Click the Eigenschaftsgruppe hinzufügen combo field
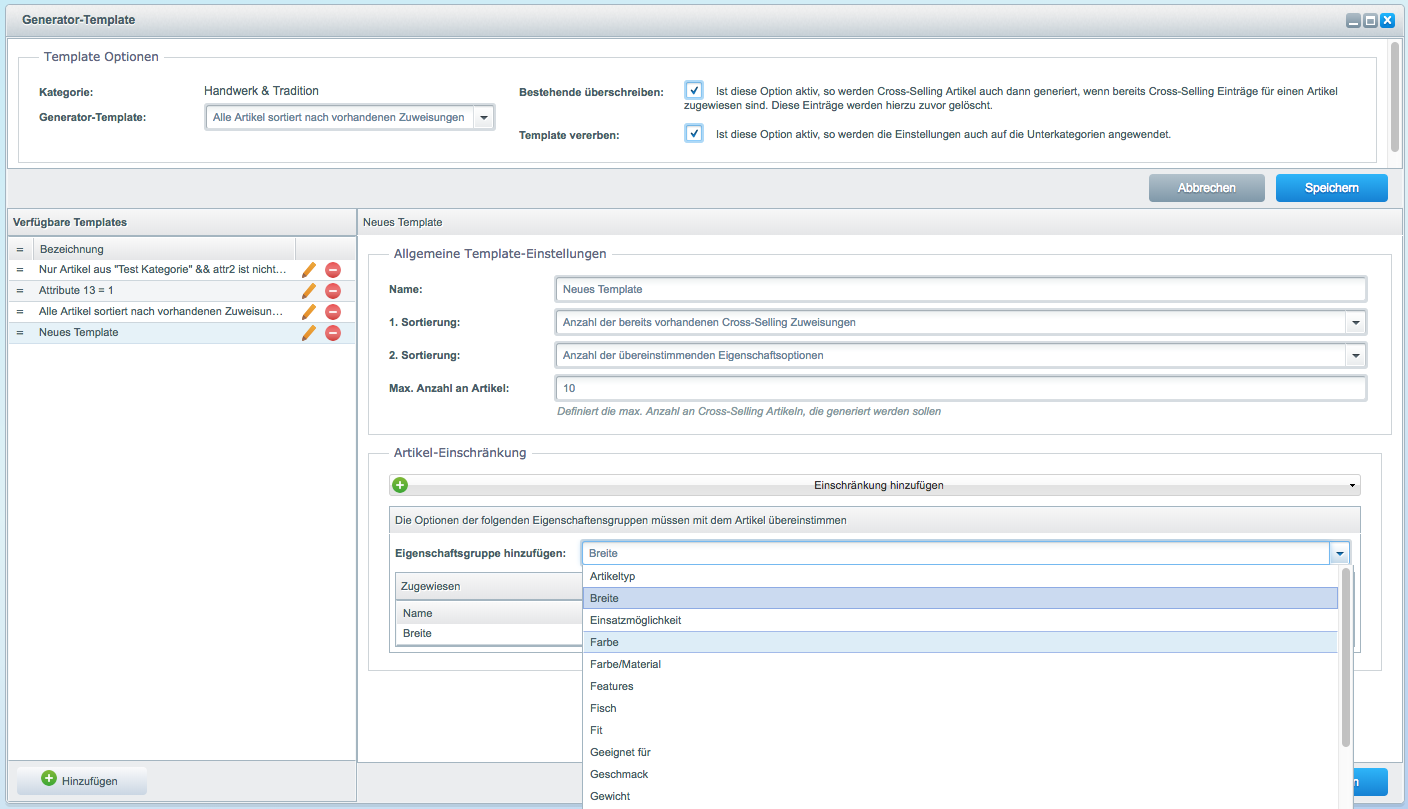 (x=956, y=553)
